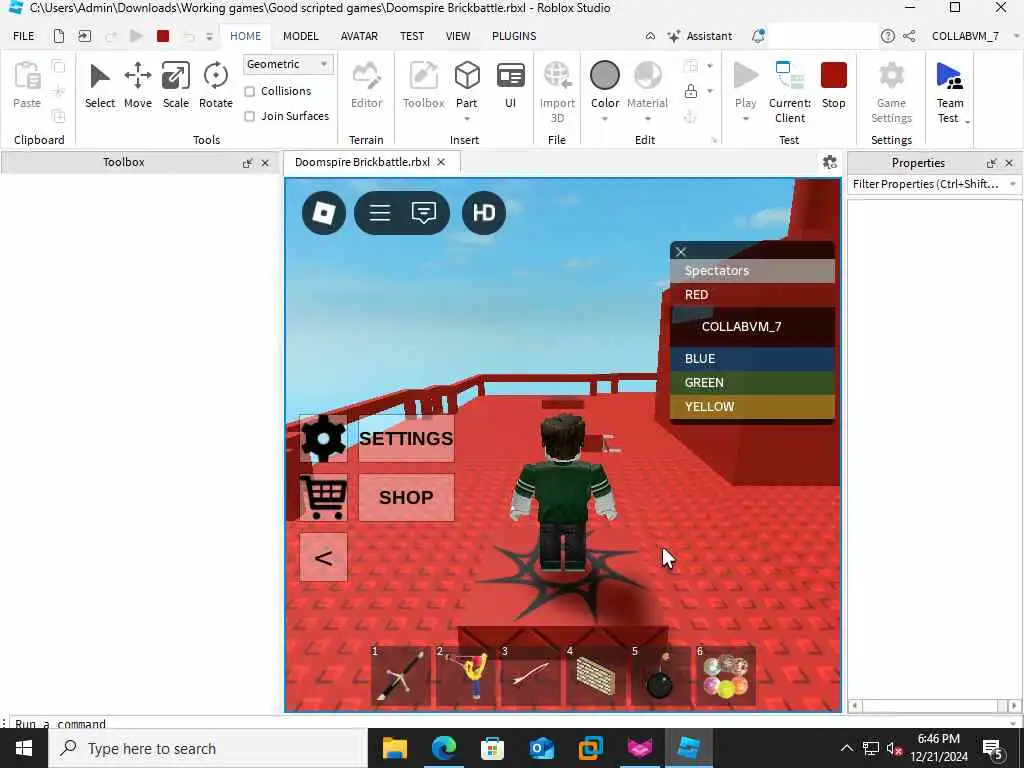This screenshot has width=1024, height=768.
Task: Switch to the AVATAR ribbon tab
Action: pos(359,36)
